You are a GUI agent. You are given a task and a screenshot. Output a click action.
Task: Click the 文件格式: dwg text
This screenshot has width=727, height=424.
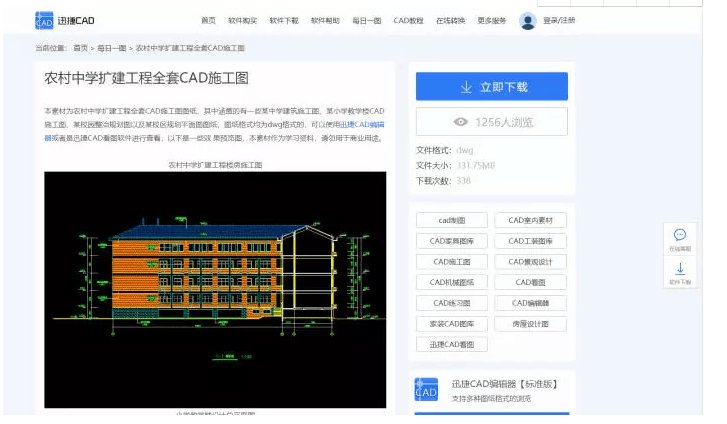[x=445, y=150]
